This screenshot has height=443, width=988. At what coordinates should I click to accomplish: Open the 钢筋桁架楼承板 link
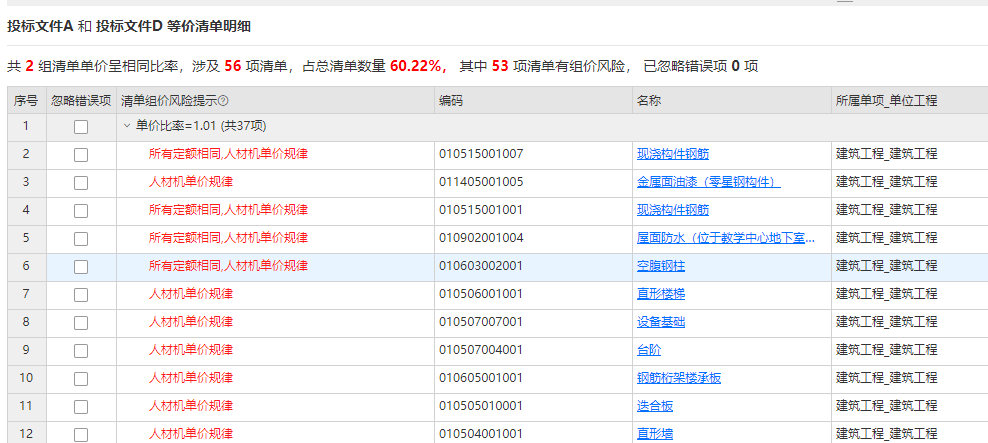click(679, 378)
